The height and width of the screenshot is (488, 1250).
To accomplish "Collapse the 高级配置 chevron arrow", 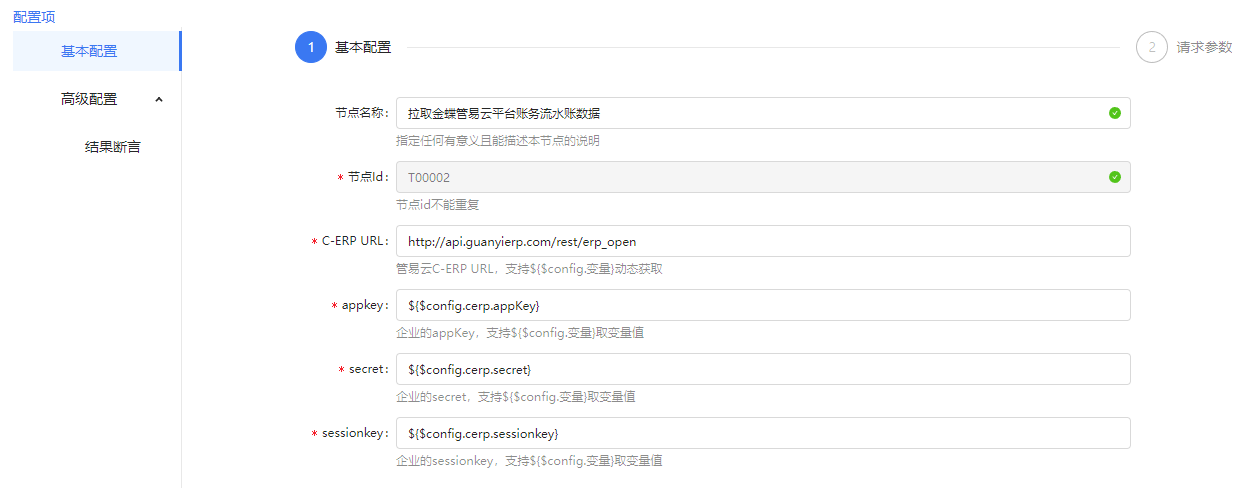I will pyautogui.click(x=159, y=99).
